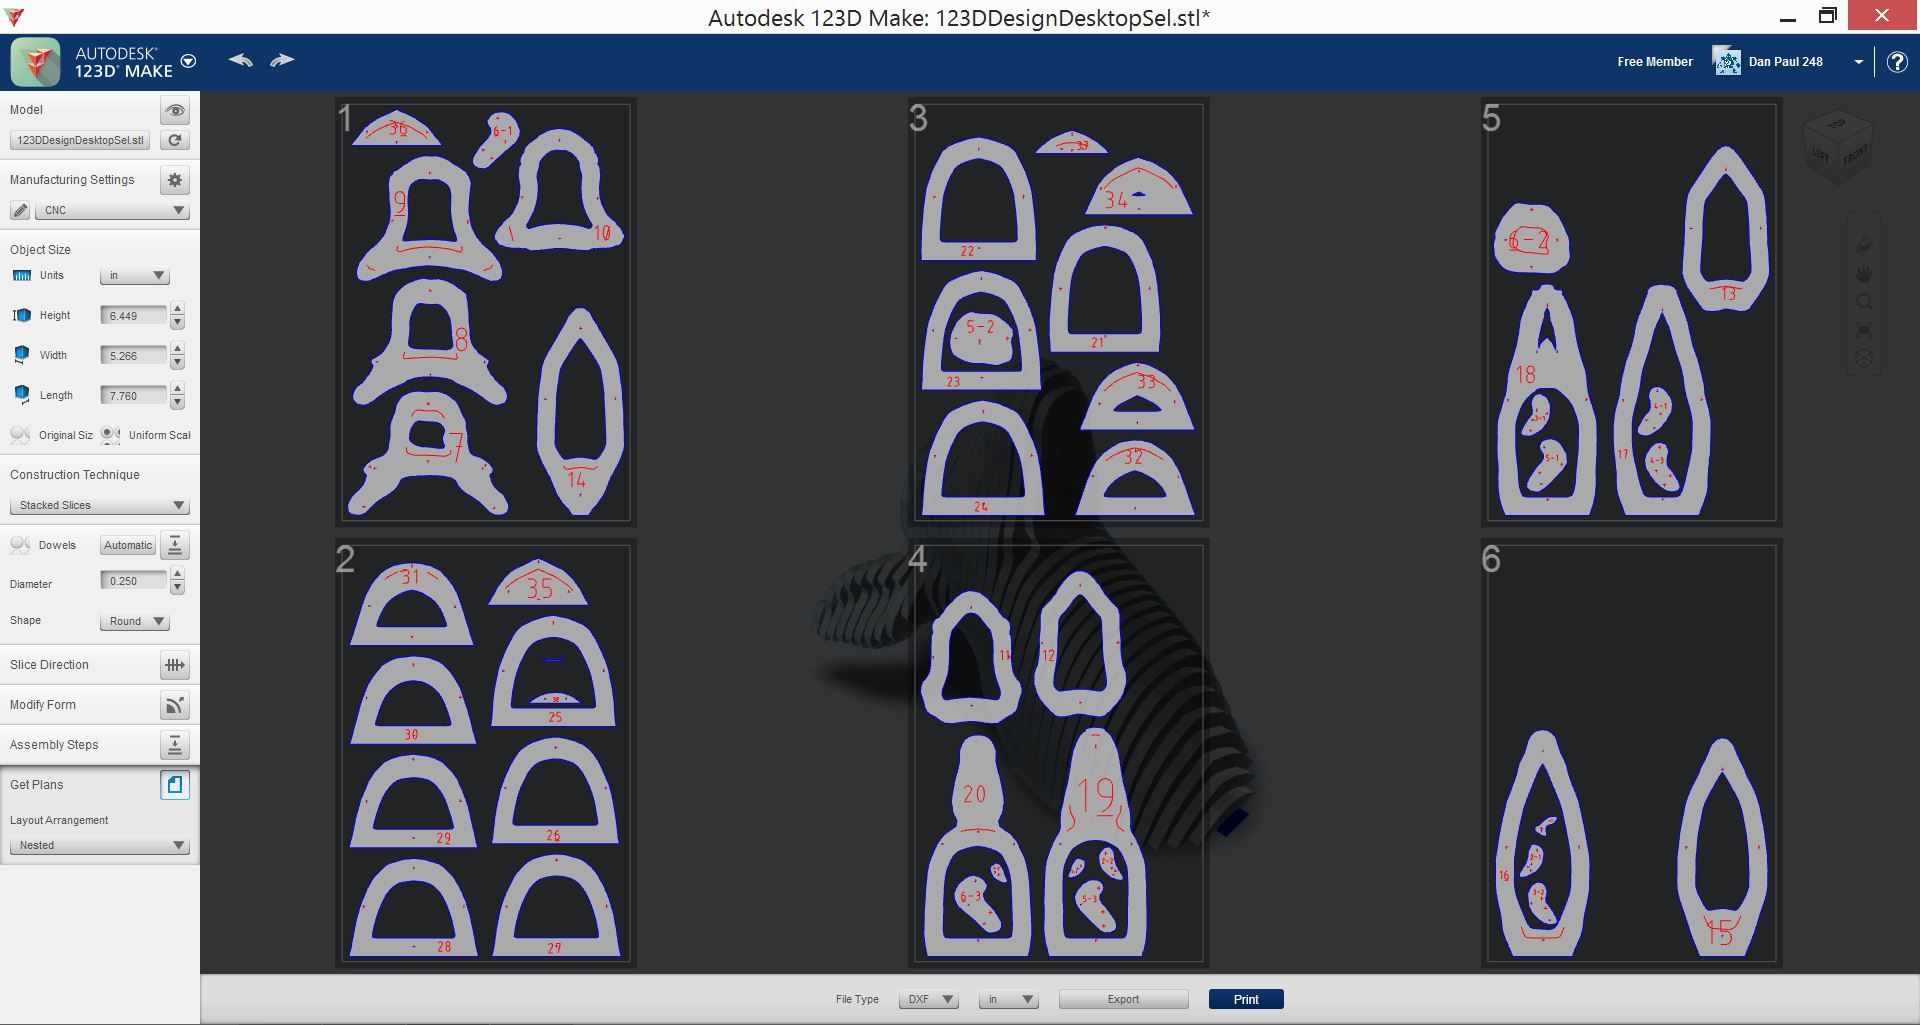Click the Length dimension icon
The image size is (1920, 1025).
coord(22,395)
